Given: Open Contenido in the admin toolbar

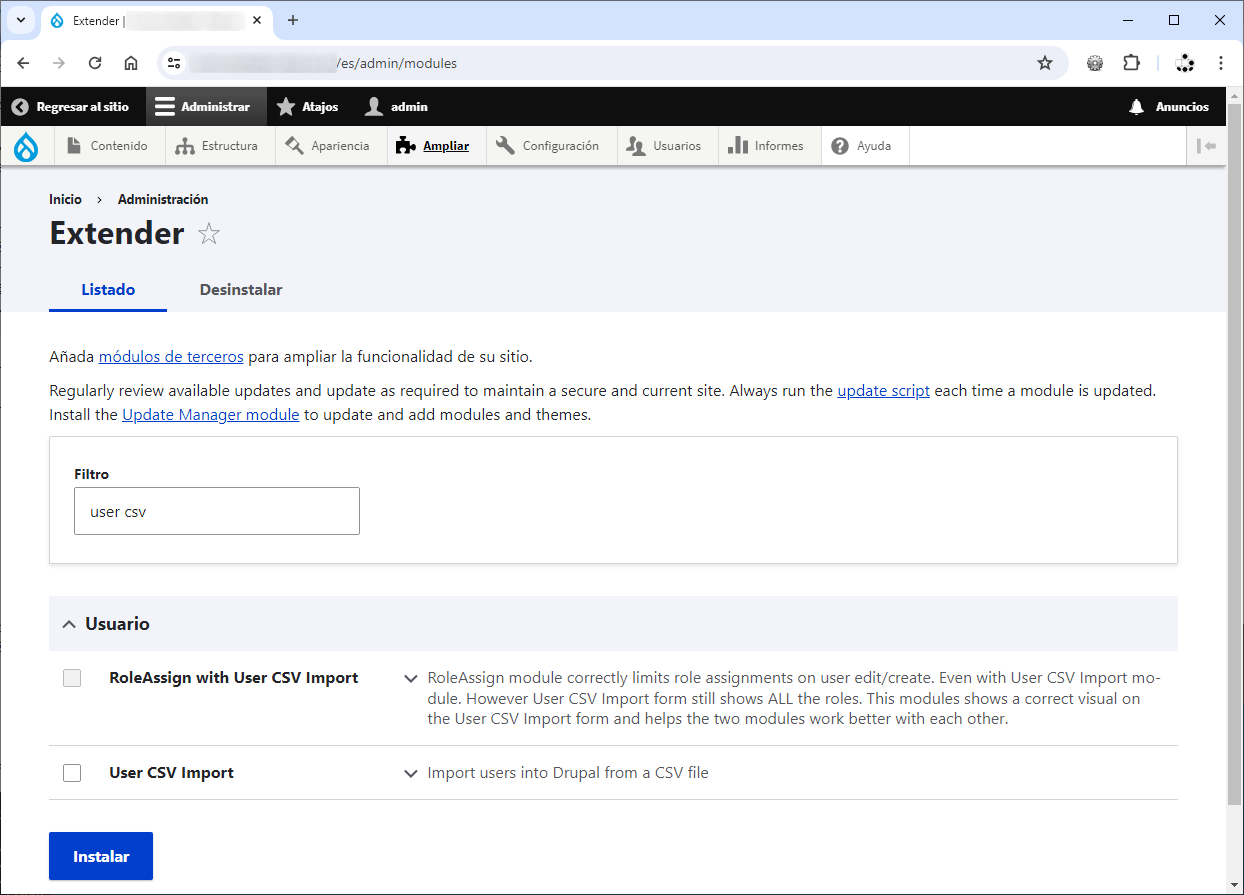Looking at the screenshot, I should (108, 146).
